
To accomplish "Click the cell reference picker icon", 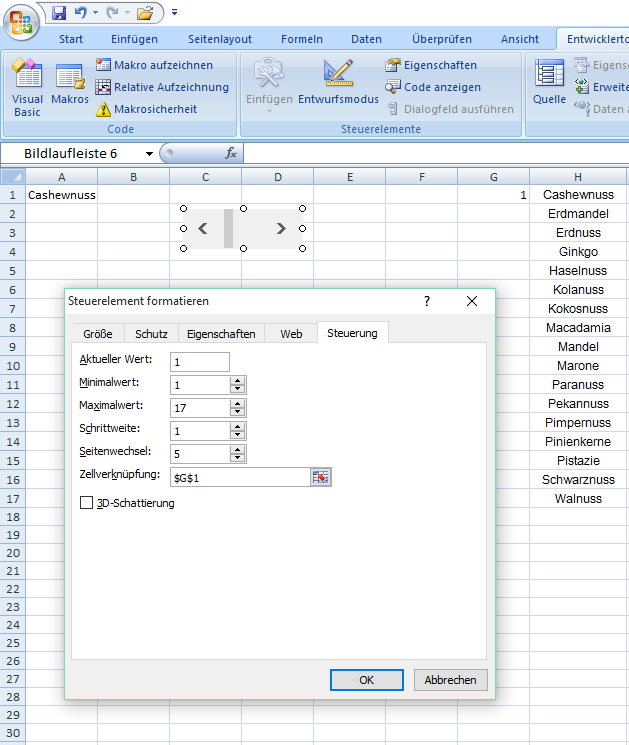I will pyautogui.click(x=320, y=477).
